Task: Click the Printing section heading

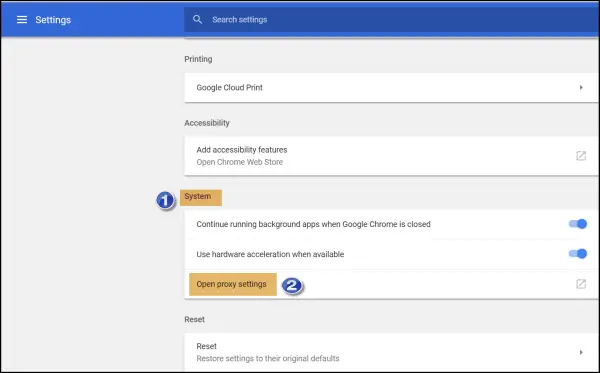Action: click(x=198, y=59)
